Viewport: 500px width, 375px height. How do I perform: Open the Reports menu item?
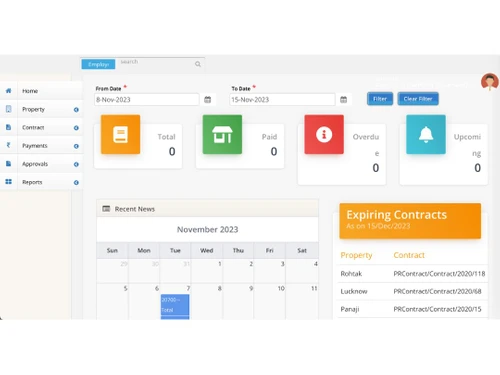(x=32, y=182)
